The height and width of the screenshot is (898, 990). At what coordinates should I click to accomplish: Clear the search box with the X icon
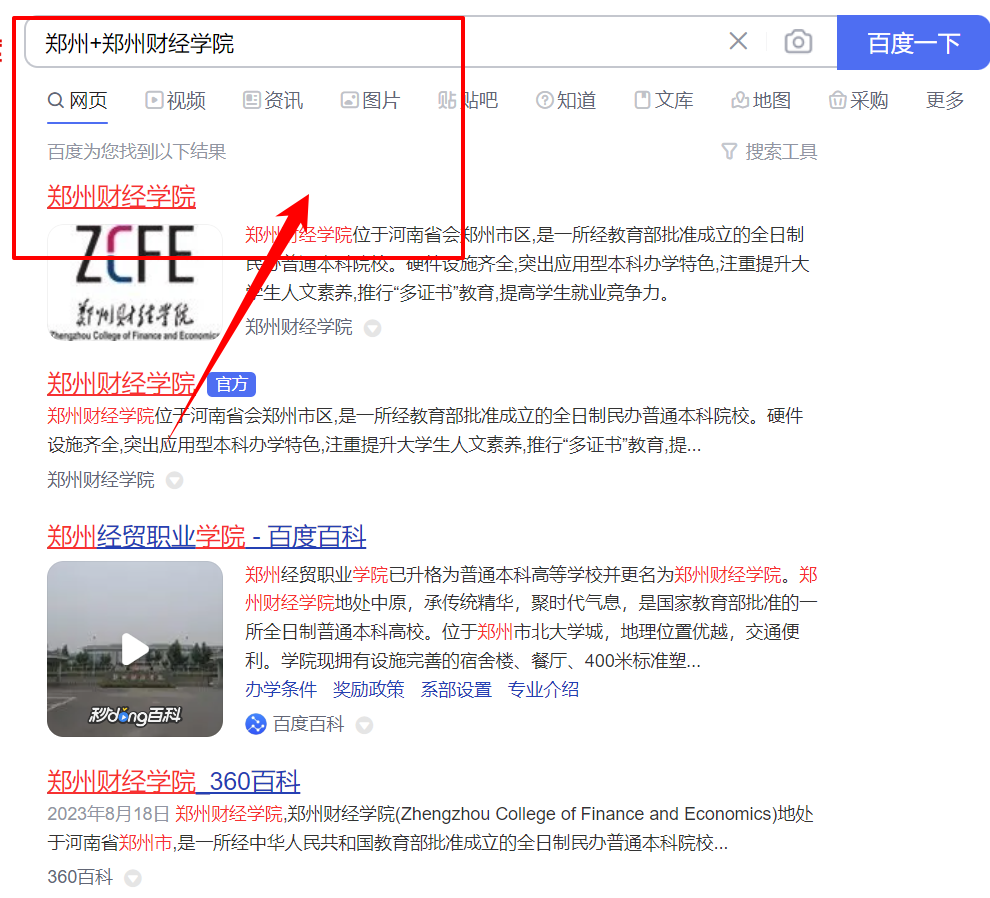[x=738, y=41]
